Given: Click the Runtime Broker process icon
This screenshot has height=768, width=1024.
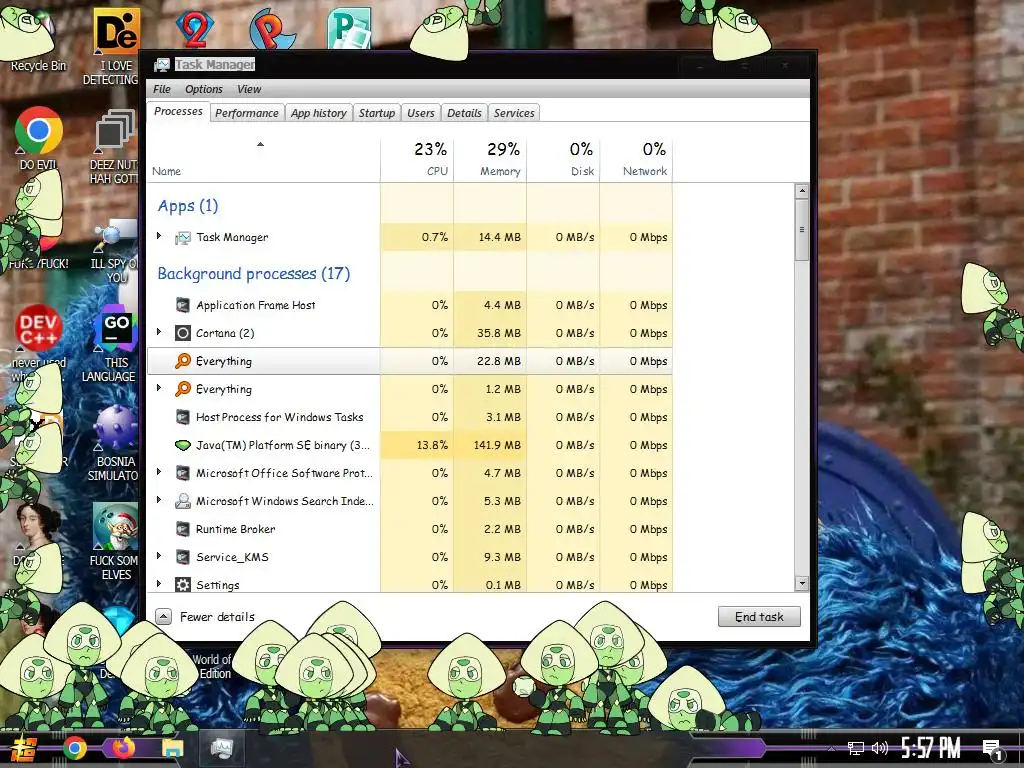Looking at the screenshot, I should [182, 529].
